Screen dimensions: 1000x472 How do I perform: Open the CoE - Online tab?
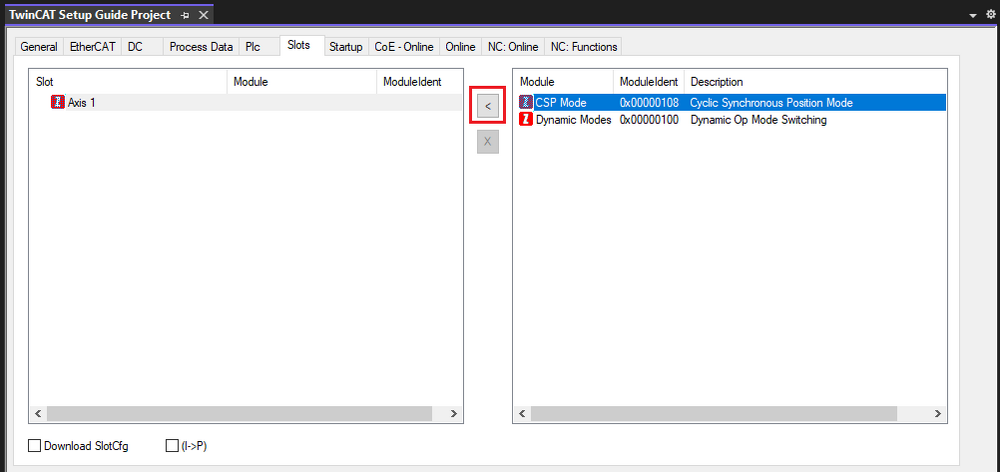coord(404,47)
